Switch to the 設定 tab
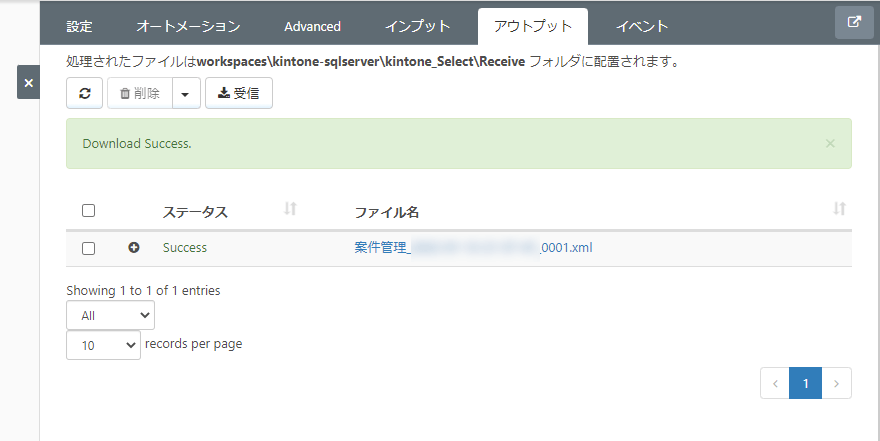 click(79, 26)
